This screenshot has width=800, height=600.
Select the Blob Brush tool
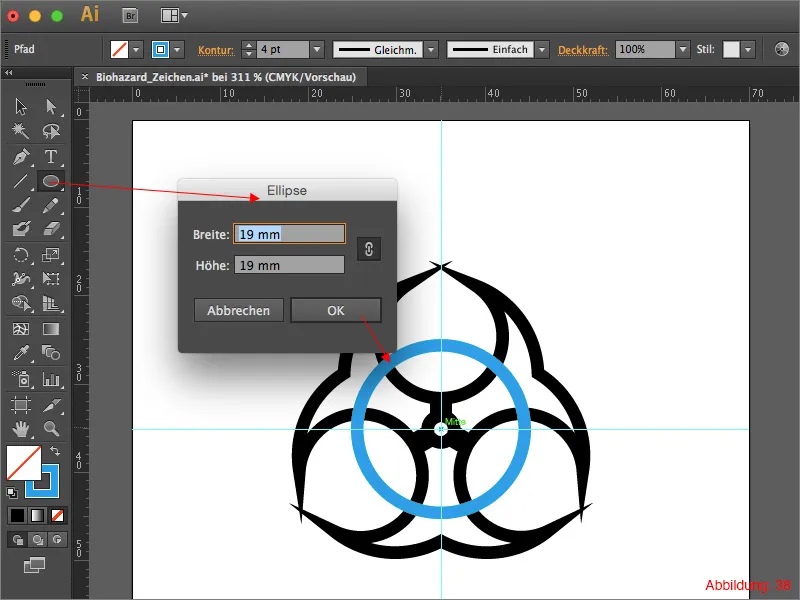tap(21, 229)
